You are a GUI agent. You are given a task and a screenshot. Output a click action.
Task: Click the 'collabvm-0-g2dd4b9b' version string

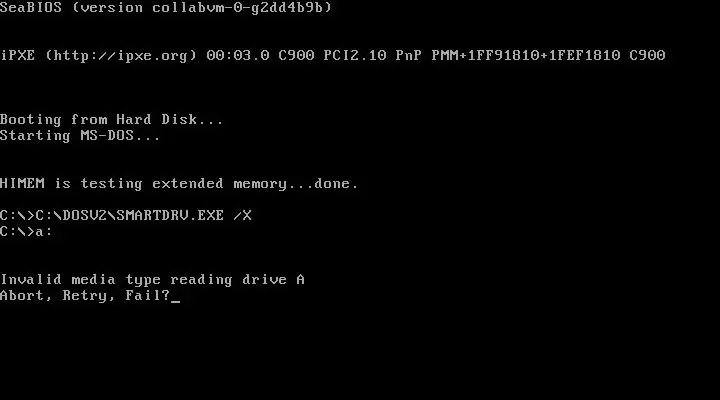(237, 7)
